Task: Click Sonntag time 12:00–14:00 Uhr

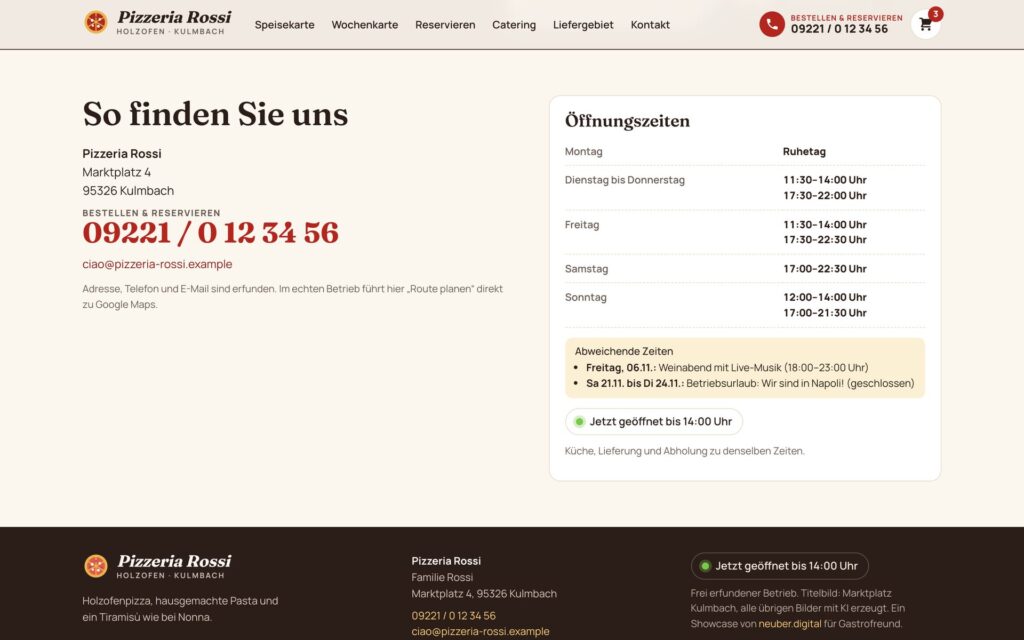Action: [825, 297]
